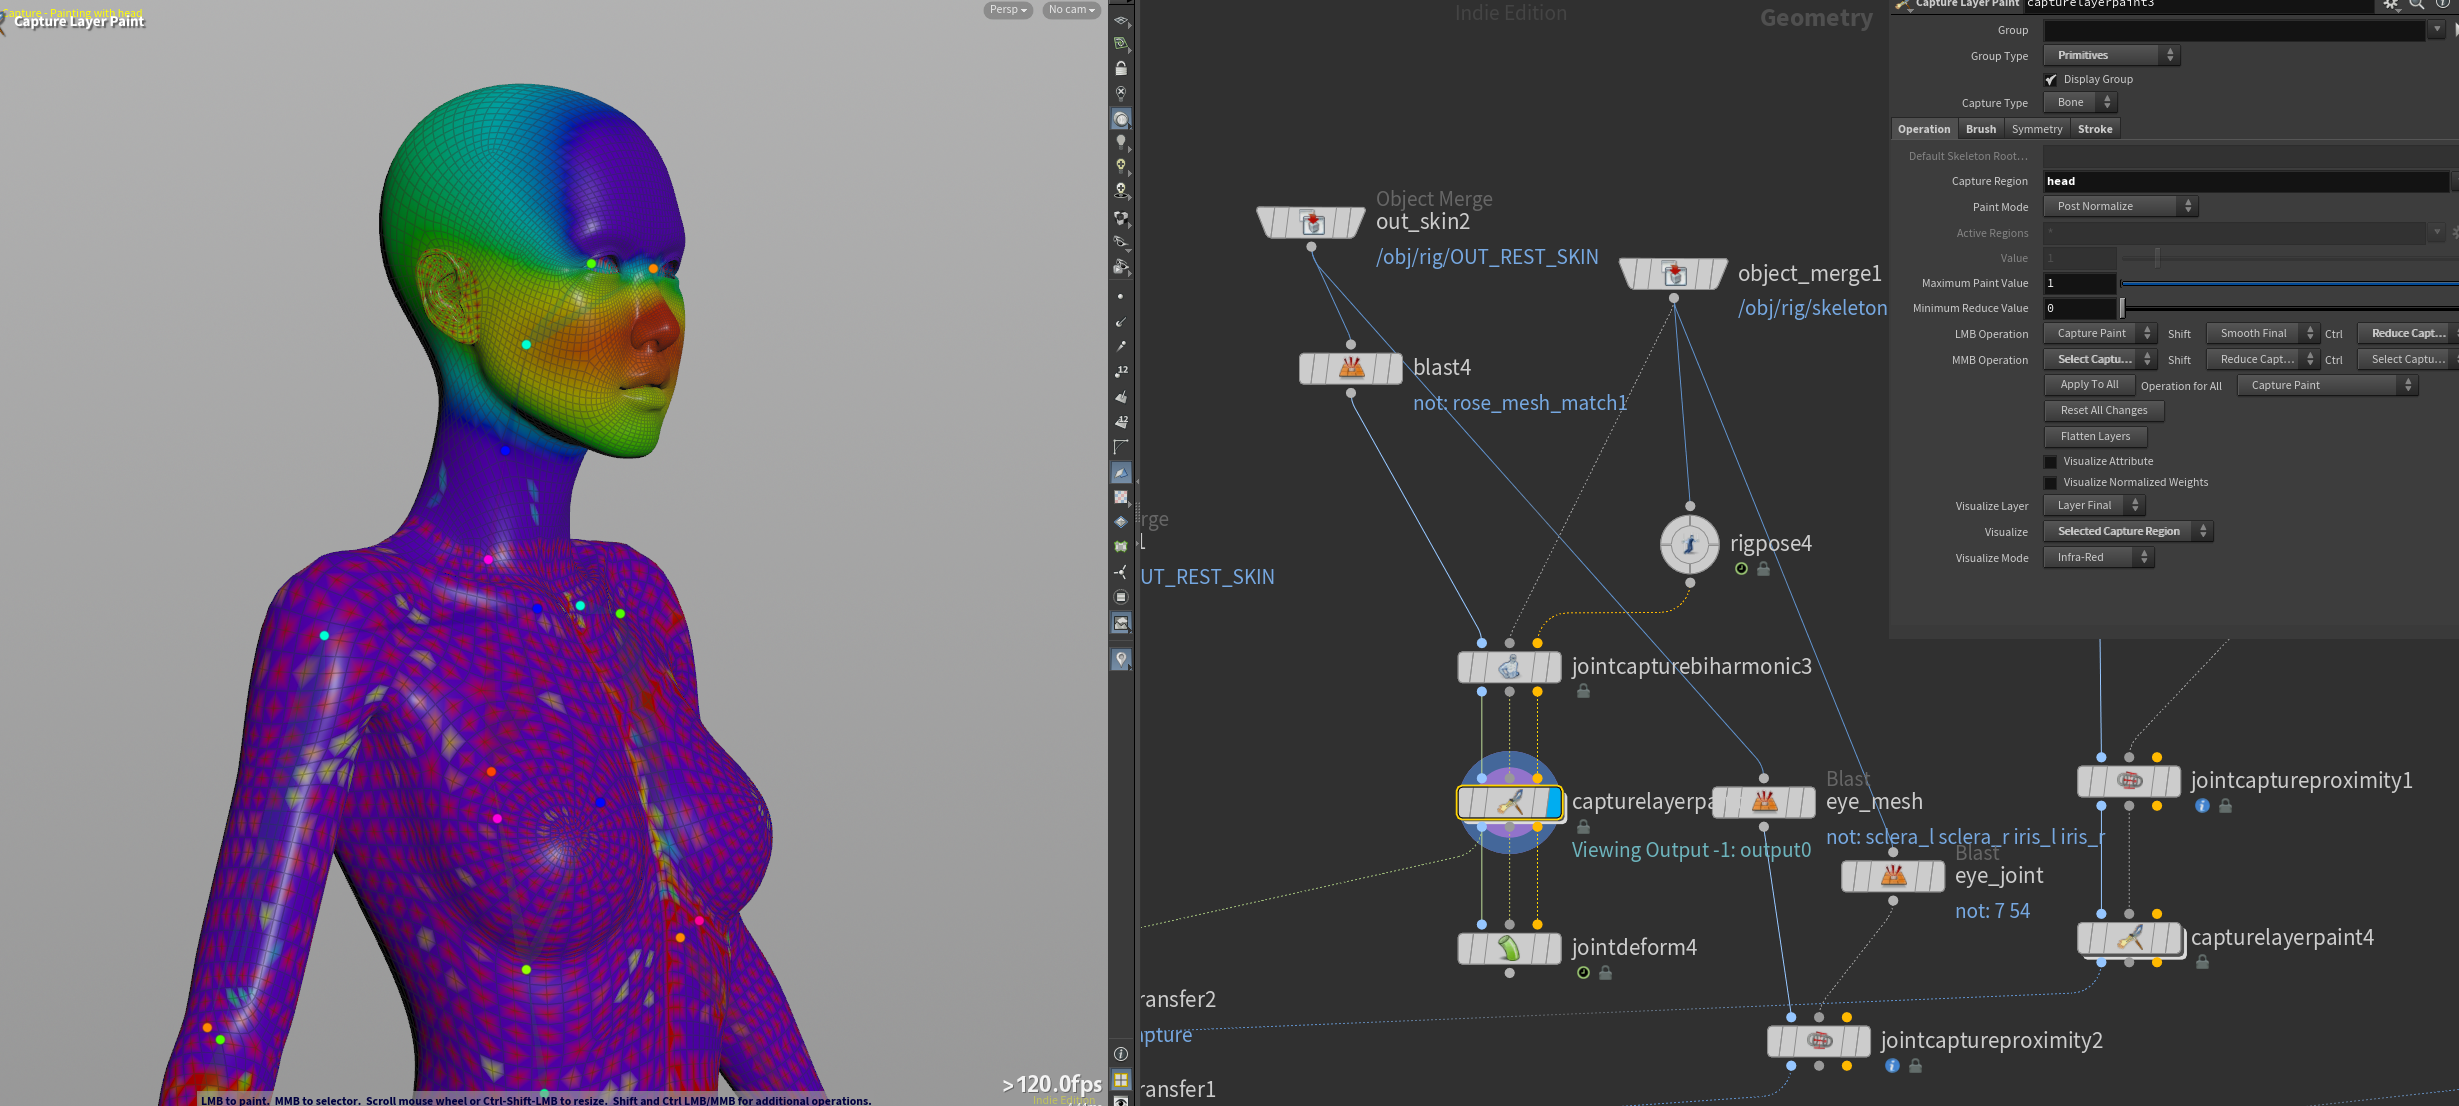This screenshot has width=2459, height=1106.
Task: Click the Maximum Paint Value slider
Action: coord(2289,283)
